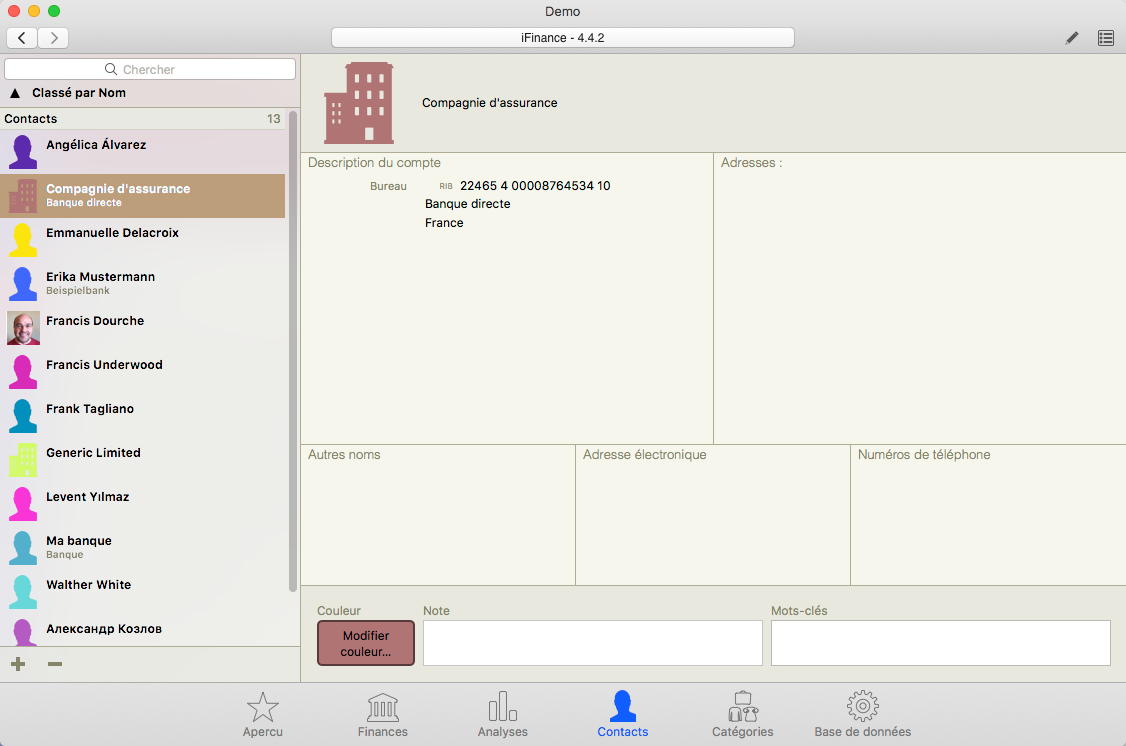Viewport: 1126px width, 746px height.
Task: Go forward with the right chevron
Action: coord(53,38)
